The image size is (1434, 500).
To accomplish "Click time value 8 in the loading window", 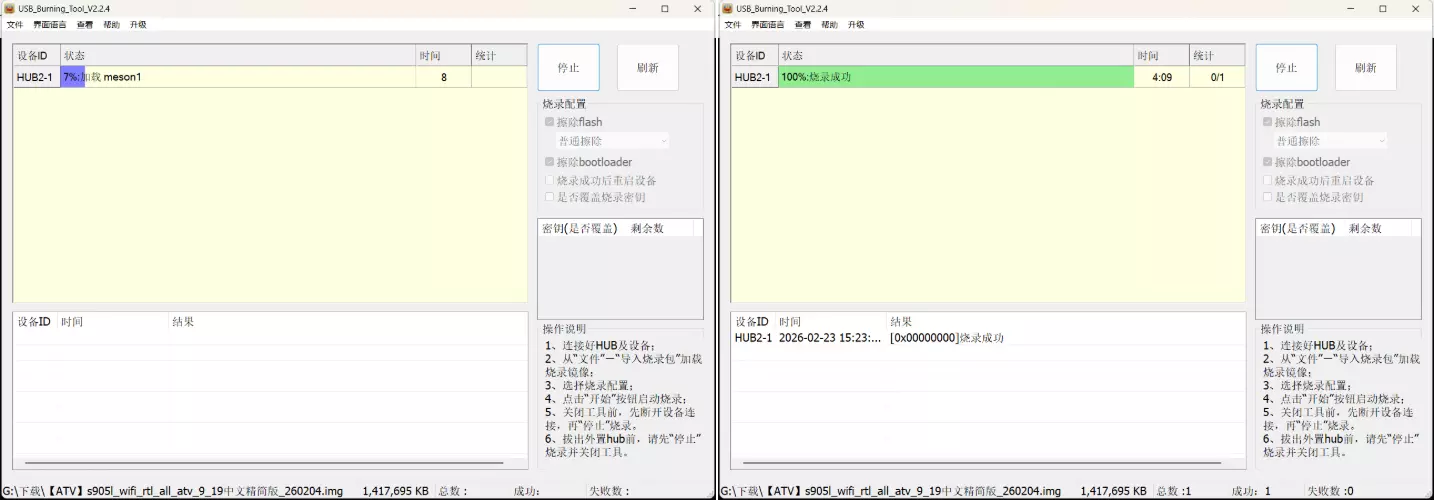I will (x=444, y=77).
